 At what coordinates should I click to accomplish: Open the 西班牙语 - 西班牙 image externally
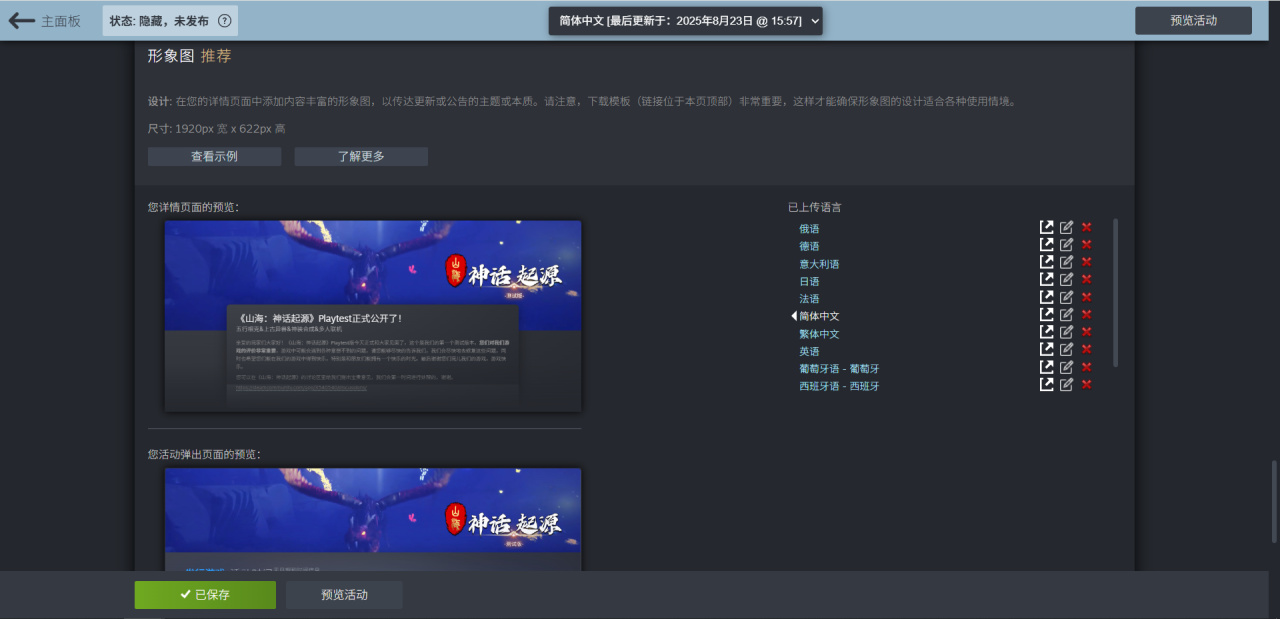coord(1047,385)
